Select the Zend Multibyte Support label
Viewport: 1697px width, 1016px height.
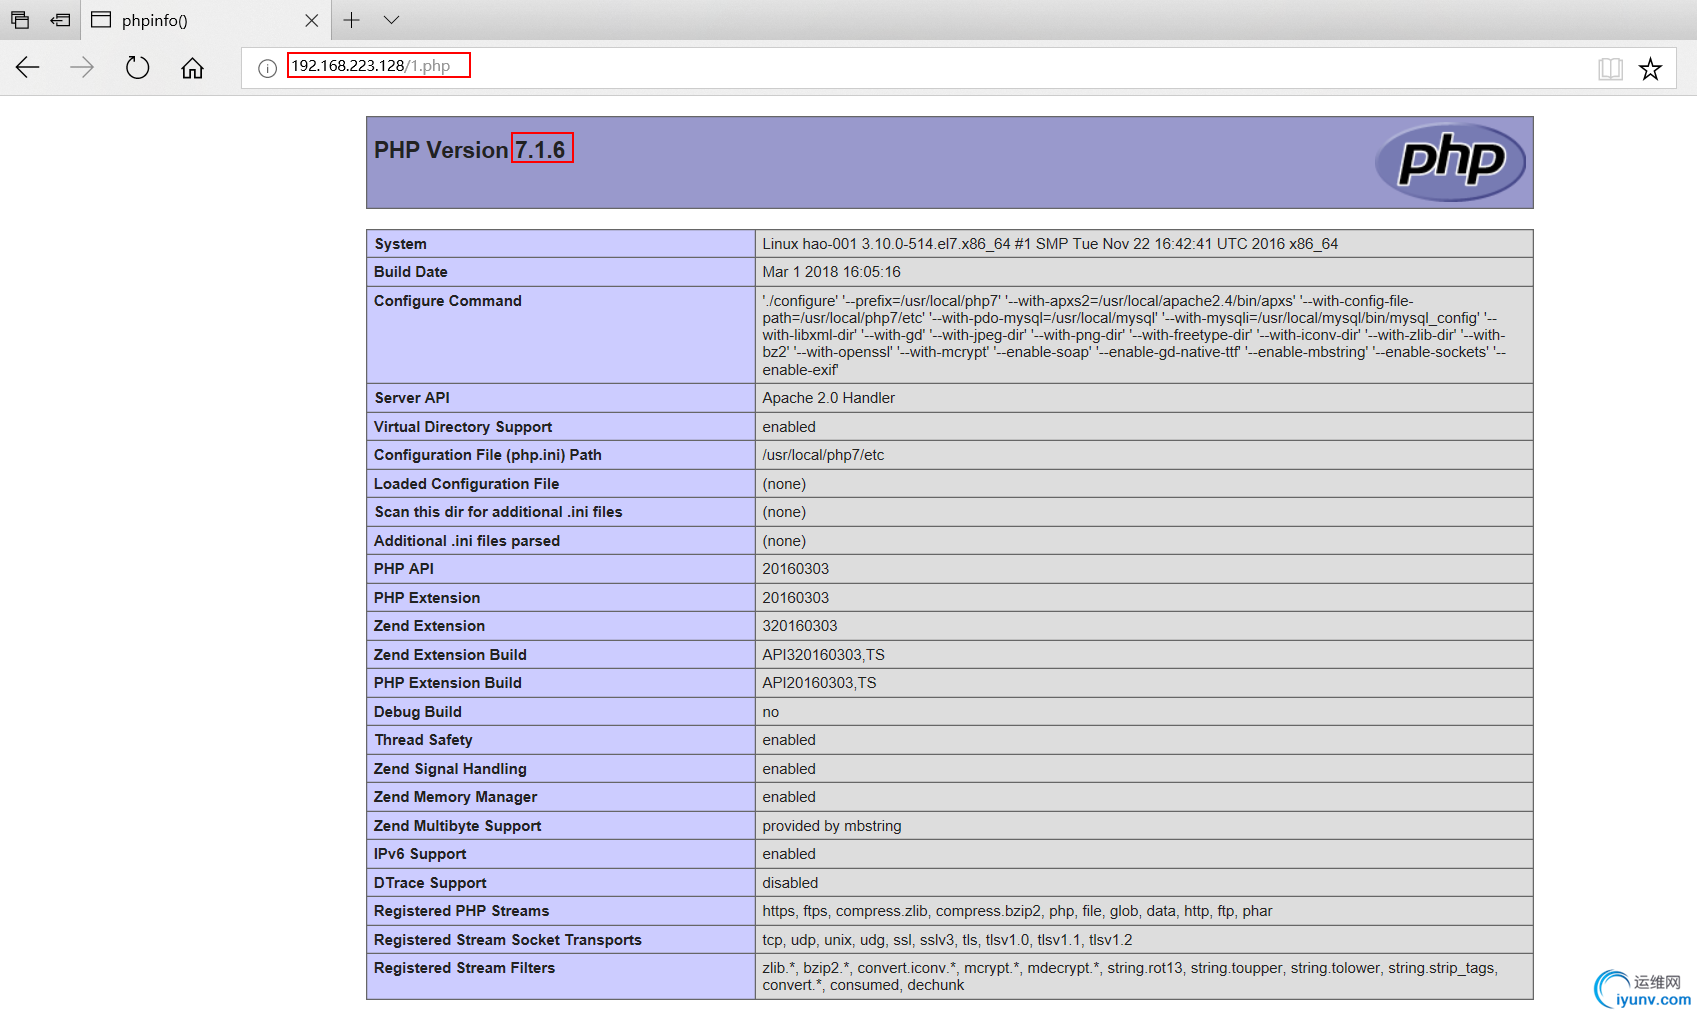point(457,826)
